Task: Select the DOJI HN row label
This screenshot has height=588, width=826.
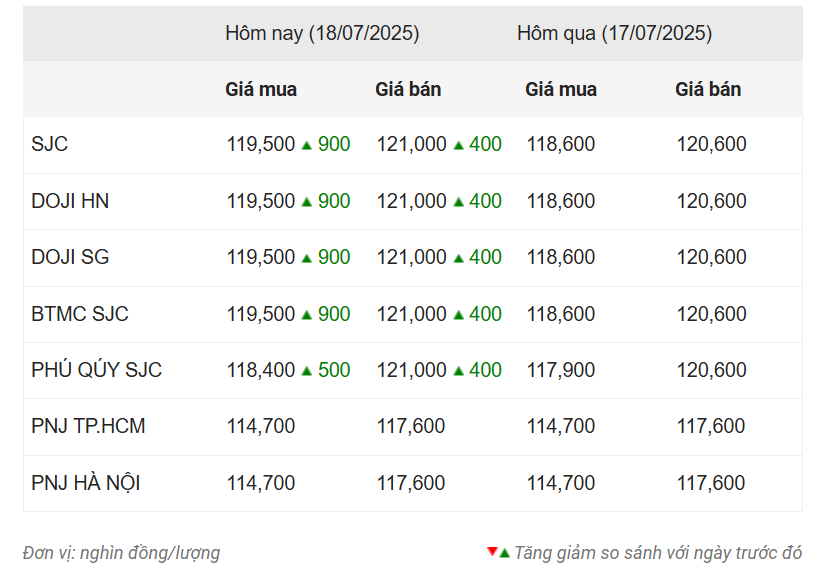Action: tap(70, 201)
